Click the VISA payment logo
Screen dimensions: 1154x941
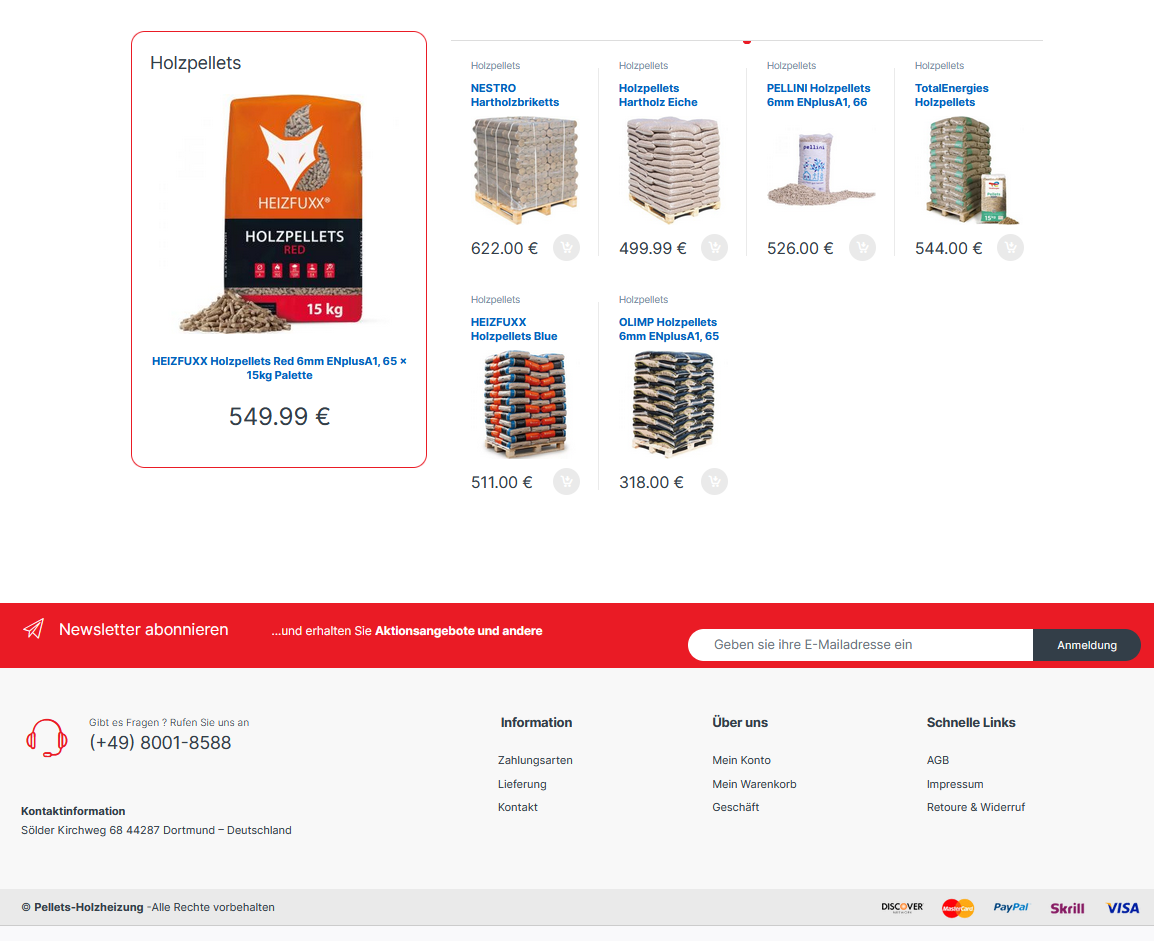(x=1122, y=908)
